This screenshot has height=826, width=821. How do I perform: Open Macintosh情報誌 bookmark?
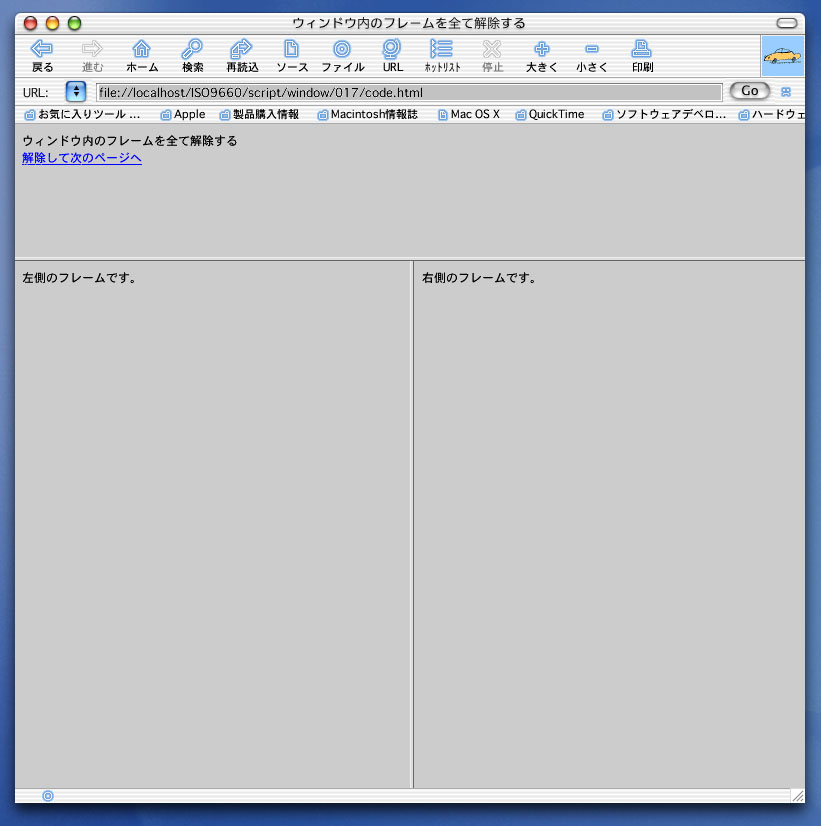(x=368, y=114)
